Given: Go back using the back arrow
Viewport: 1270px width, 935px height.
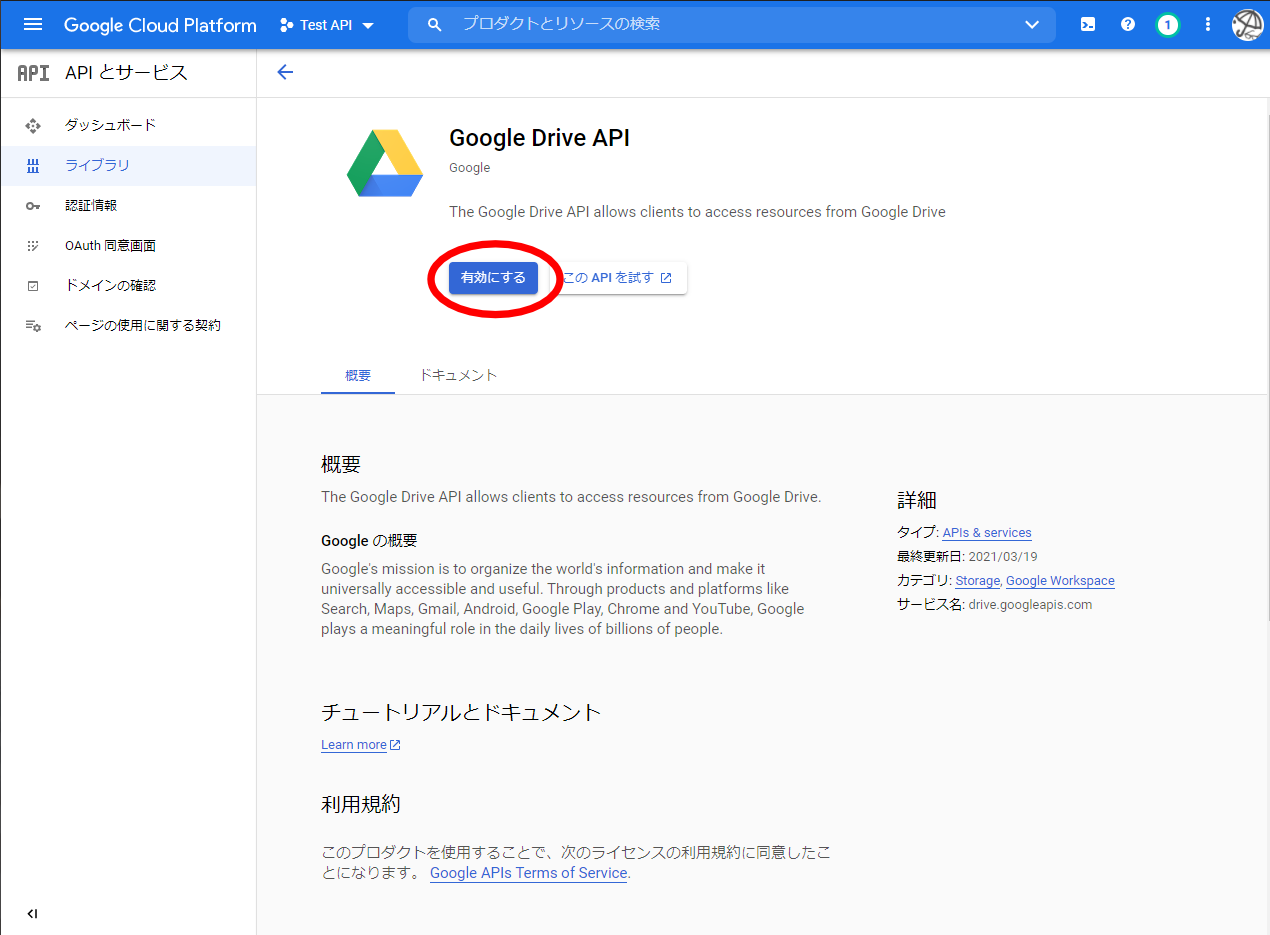Looking at the screenshot, I should point(285,72).
